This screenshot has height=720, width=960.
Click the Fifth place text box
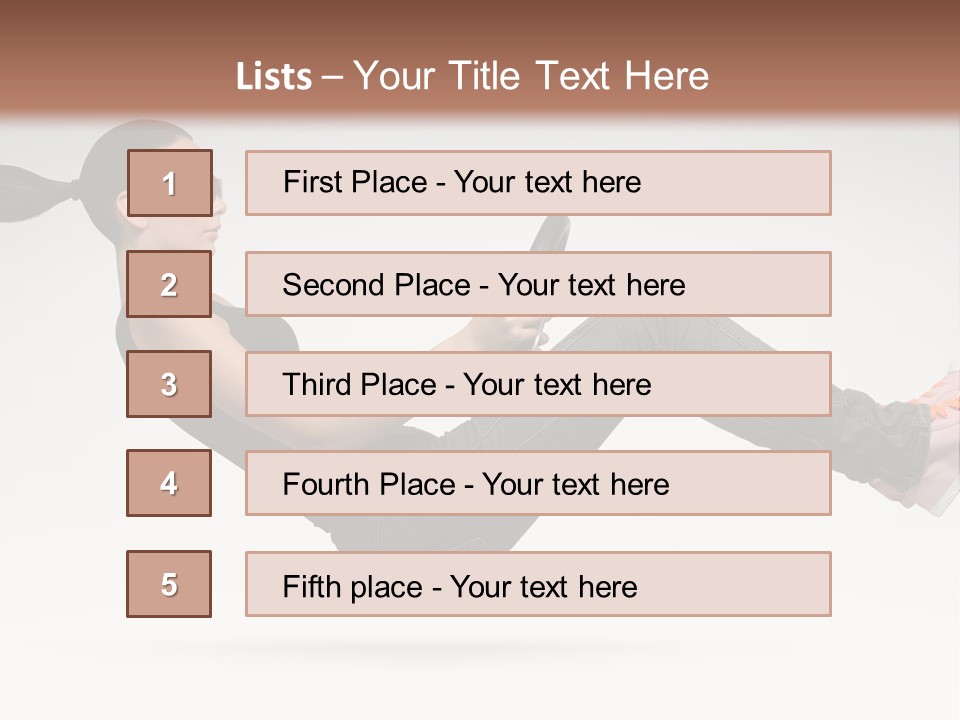(538, 585)
